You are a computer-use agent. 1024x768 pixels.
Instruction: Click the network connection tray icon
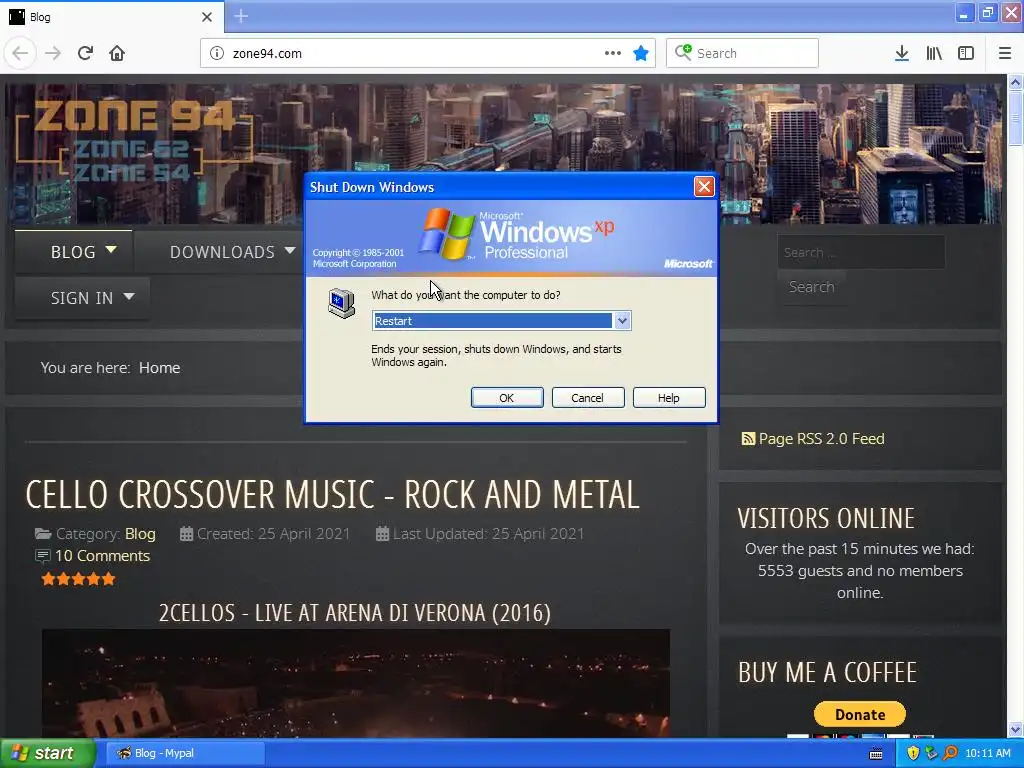931,753
